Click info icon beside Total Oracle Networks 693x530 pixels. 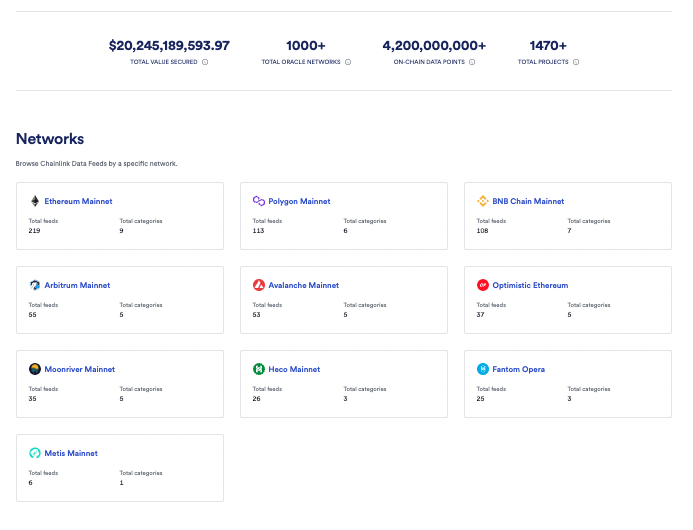pos(347,62)
